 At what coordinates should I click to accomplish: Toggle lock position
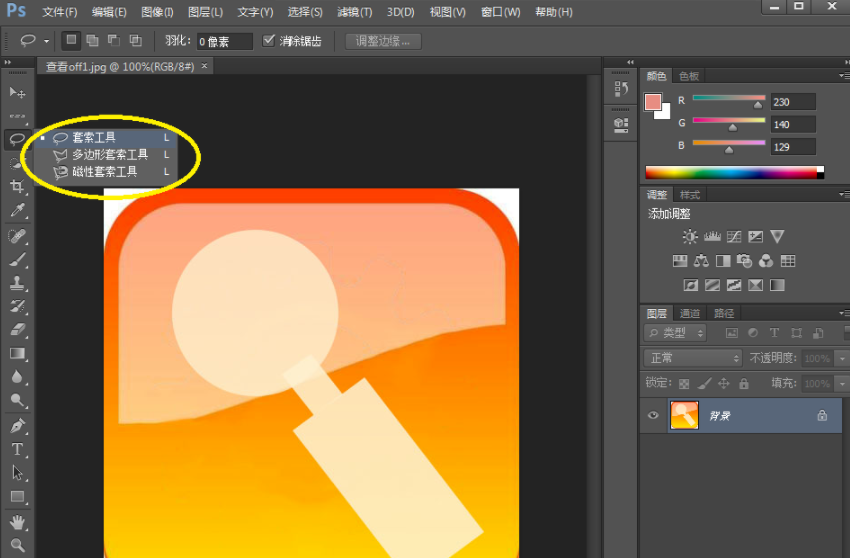click(x=724, y=384)
